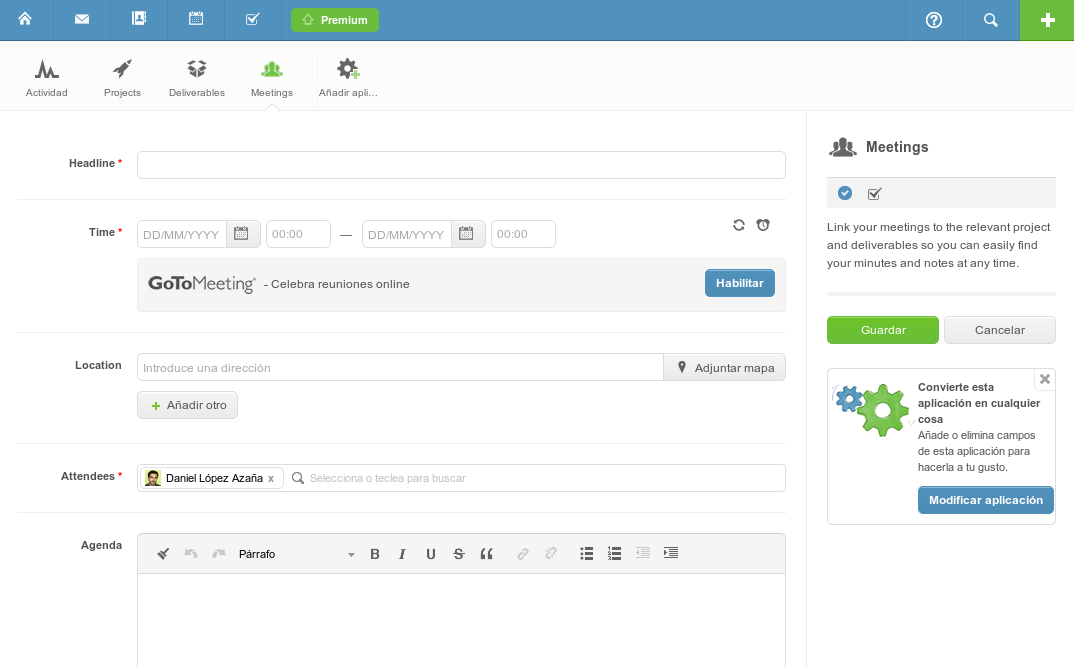Switch to the Projects tab
This screenshot has height=667, width=1074.
122,78
